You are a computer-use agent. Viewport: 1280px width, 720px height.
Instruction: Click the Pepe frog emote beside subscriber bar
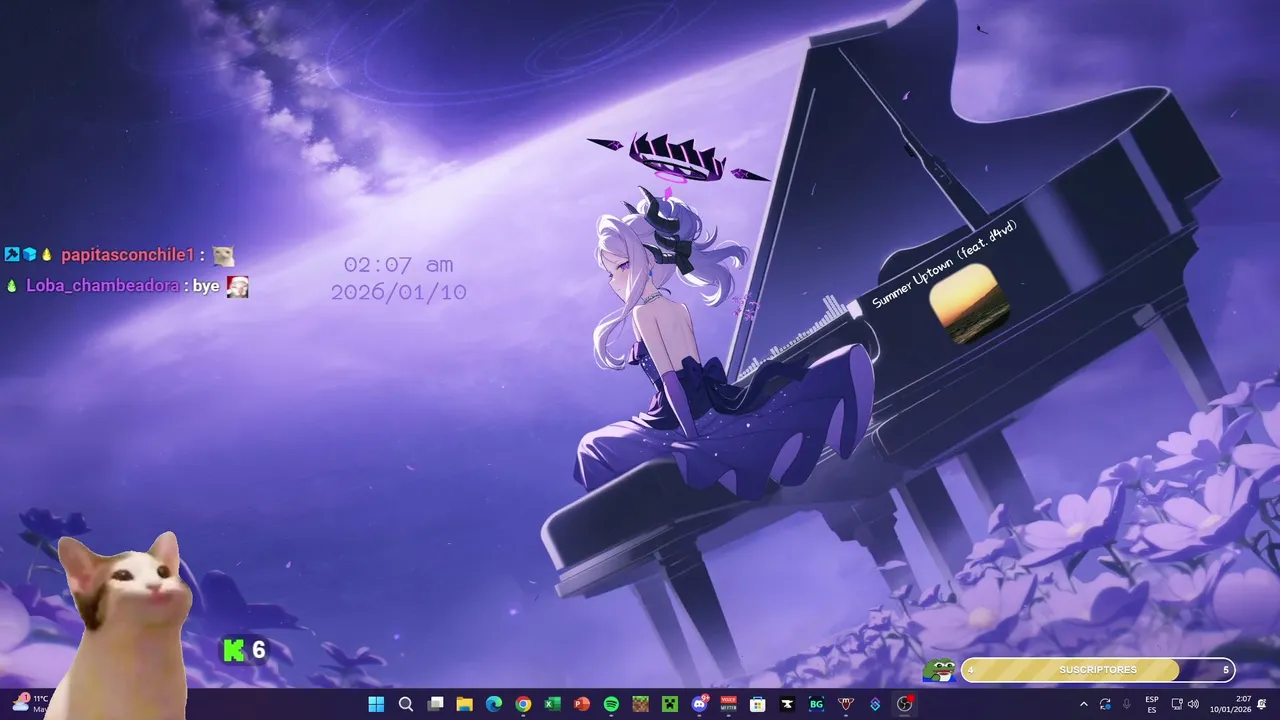coord(939,669)
